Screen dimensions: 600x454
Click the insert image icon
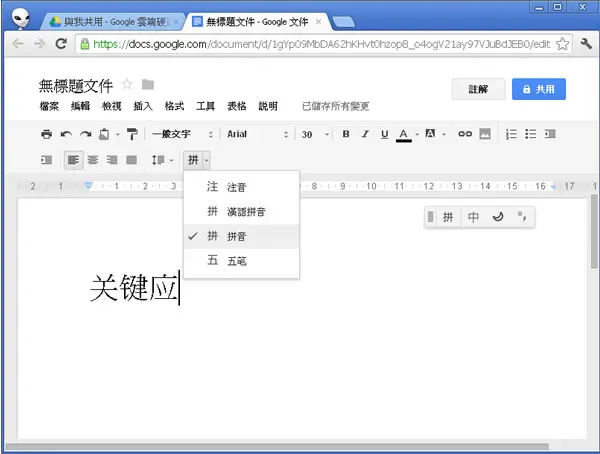pyautogui.click(x=485, y=134)
